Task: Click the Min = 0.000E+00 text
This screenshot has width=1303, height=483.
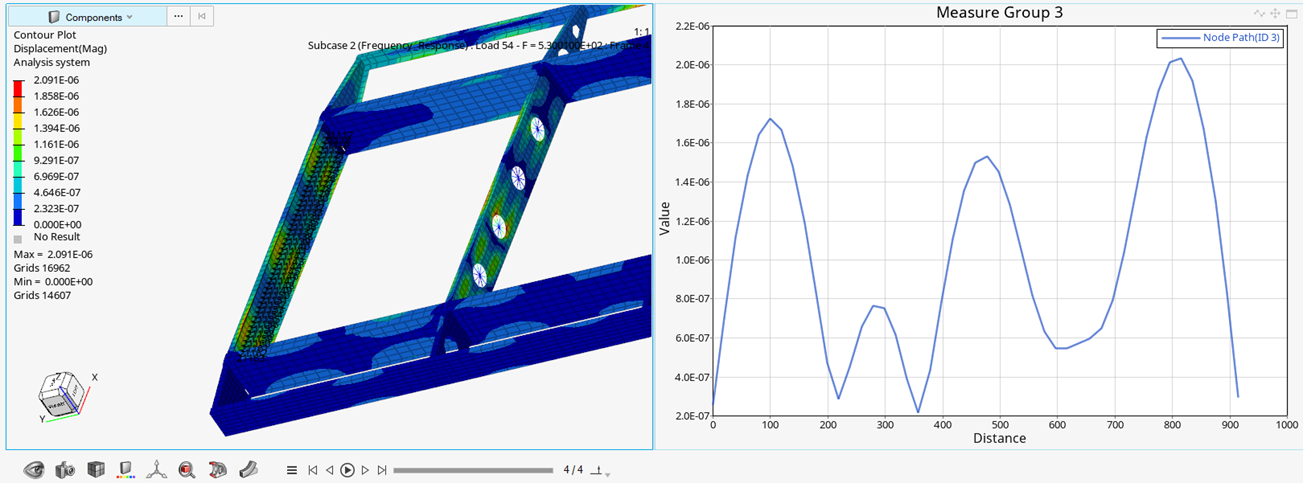Action: pyautogui.click(x=54, y=282)
